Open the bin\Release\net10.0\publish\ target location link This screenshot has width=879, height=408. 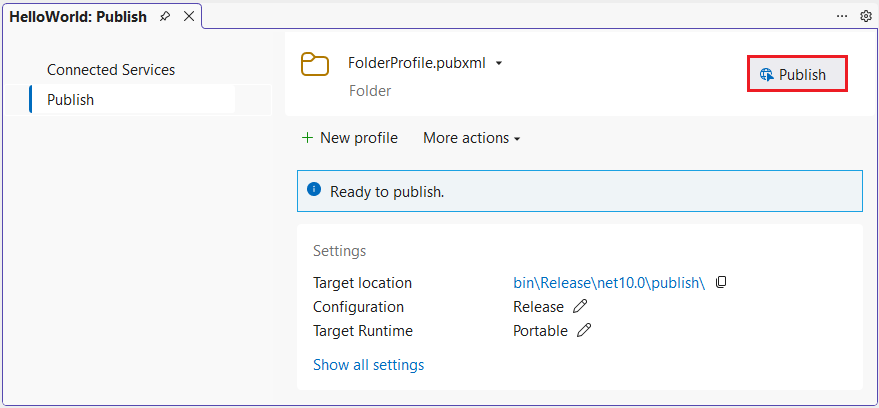[x=609, y=283]
